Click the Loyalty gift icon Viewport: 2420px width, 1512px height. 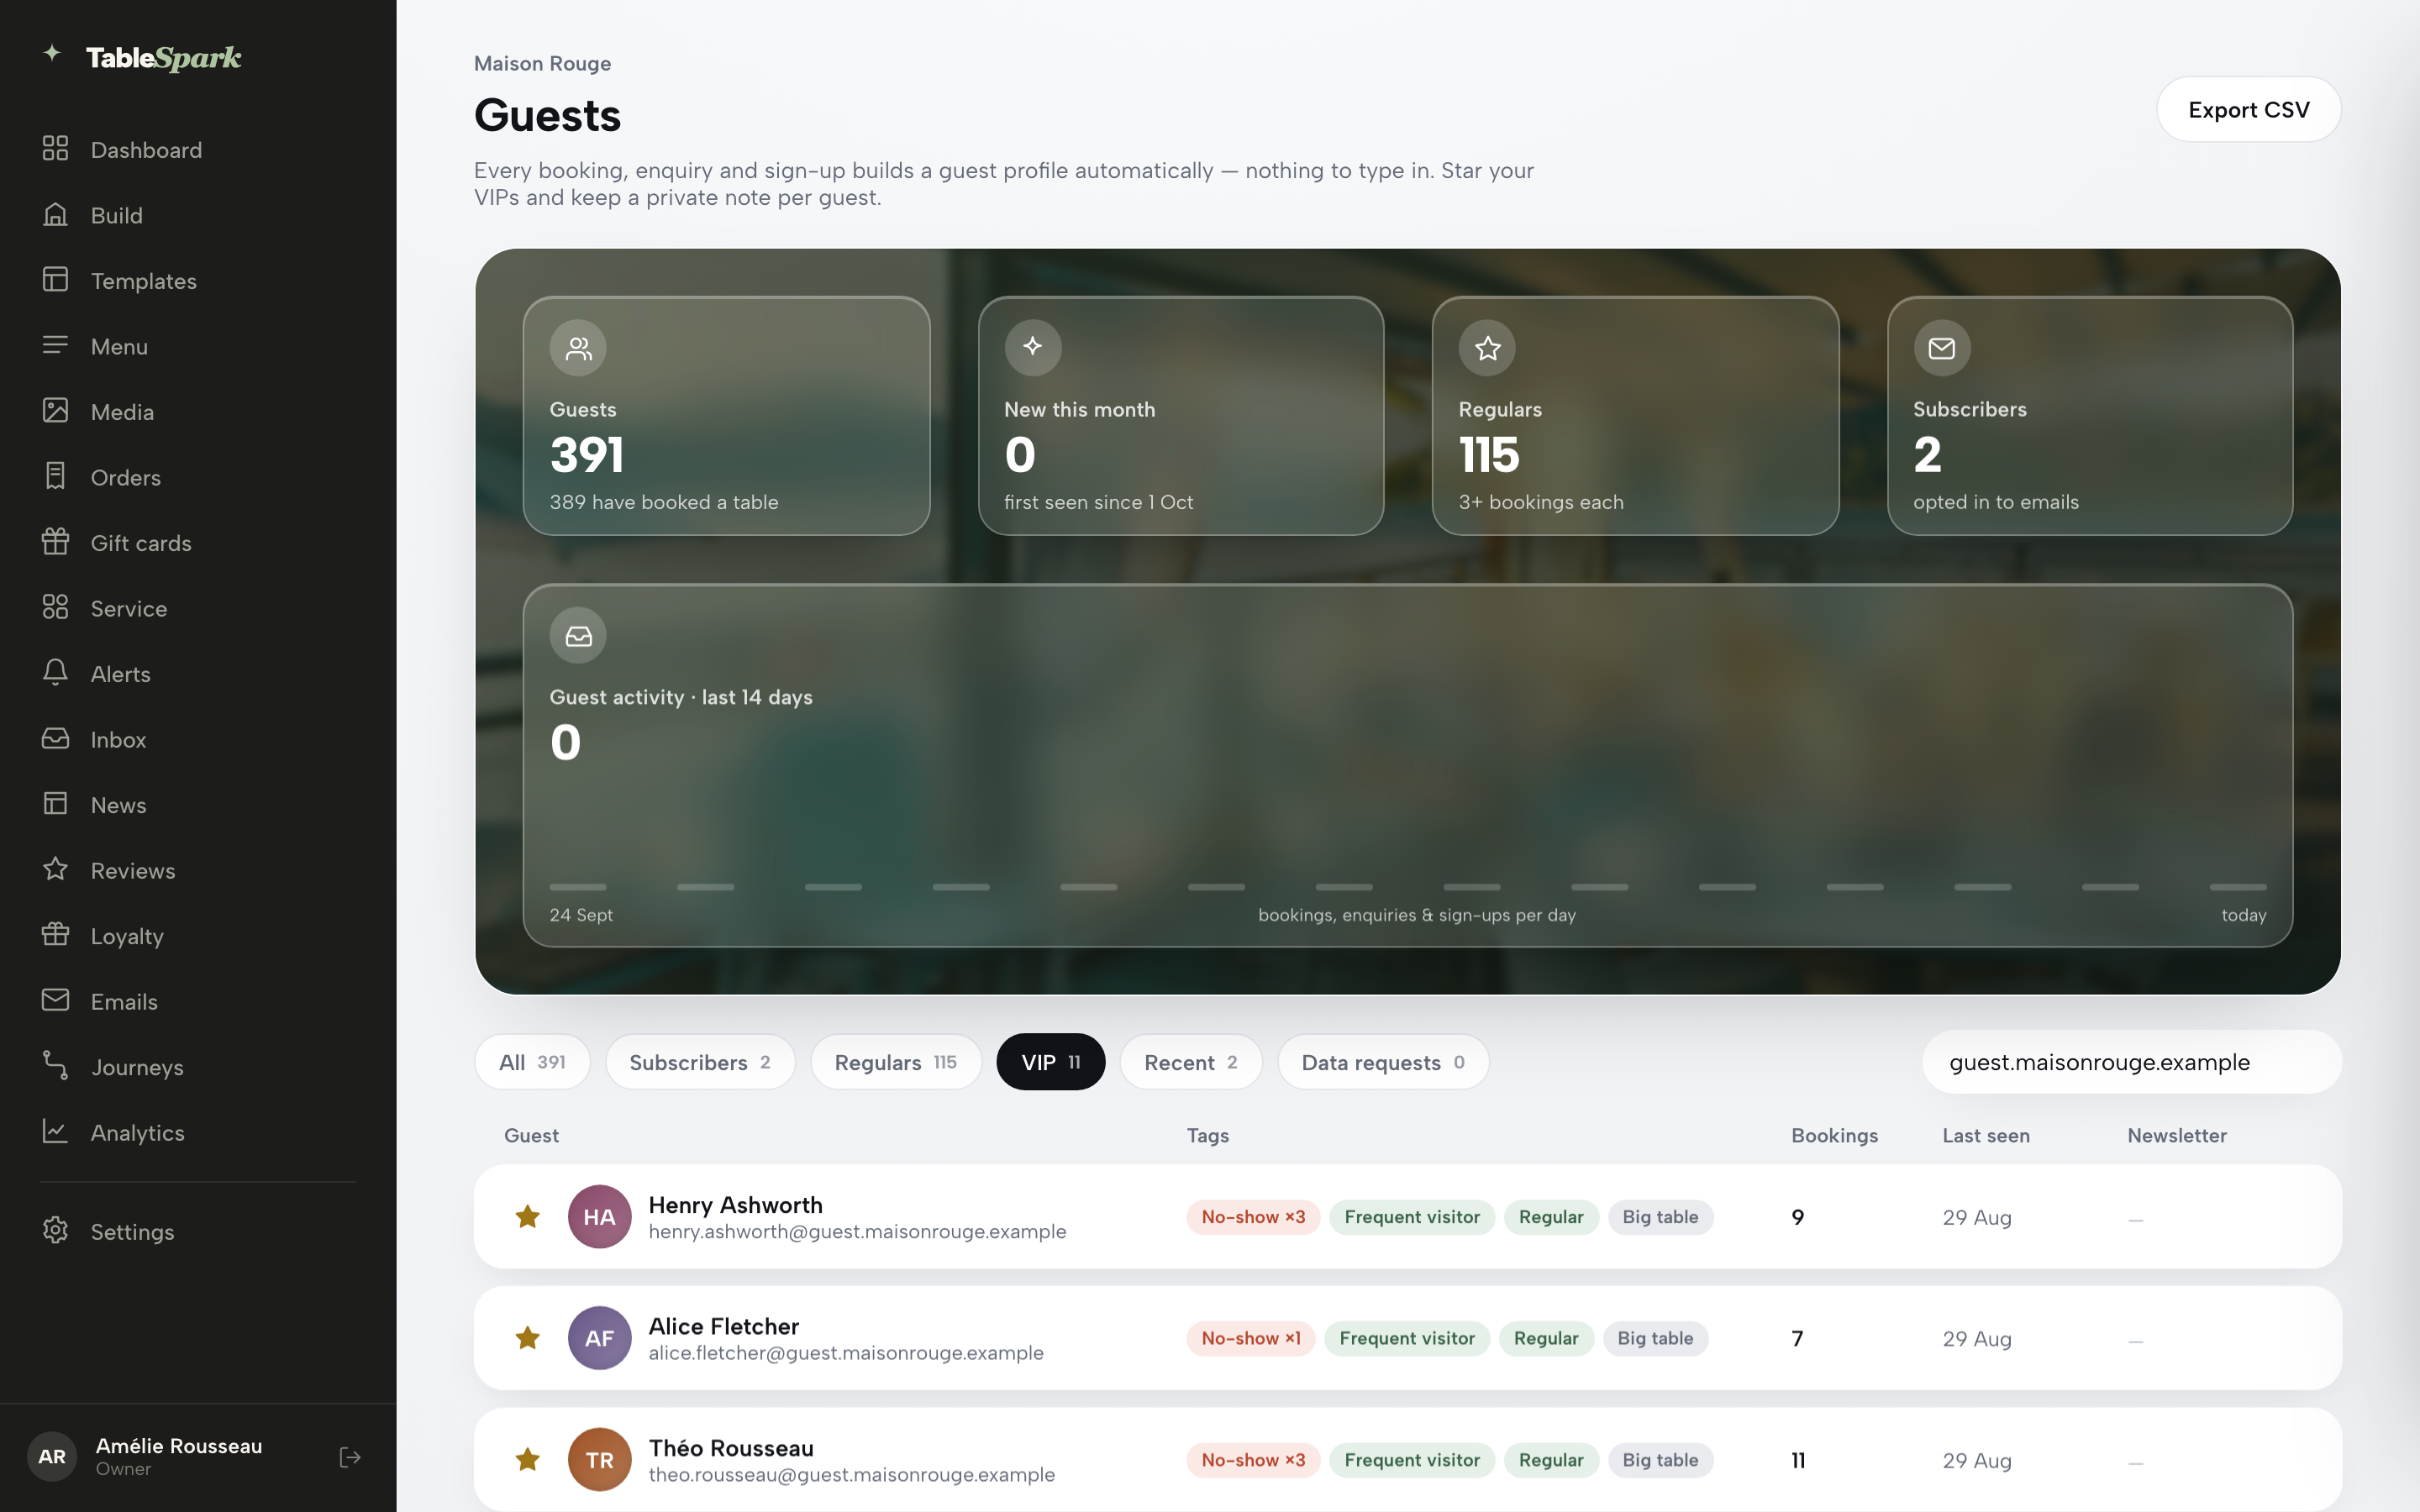pos(55,935)
